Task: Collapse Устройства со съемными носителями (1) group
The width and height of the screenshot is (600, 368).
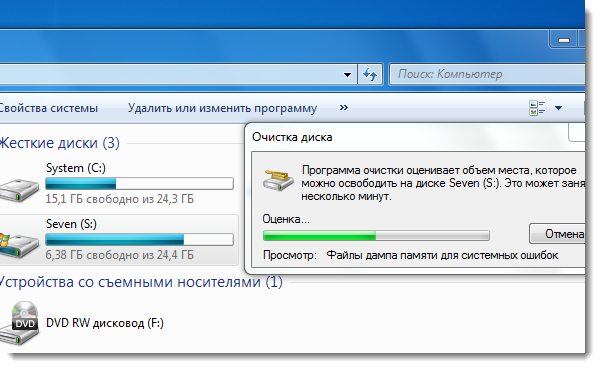Action: [141, 282]
